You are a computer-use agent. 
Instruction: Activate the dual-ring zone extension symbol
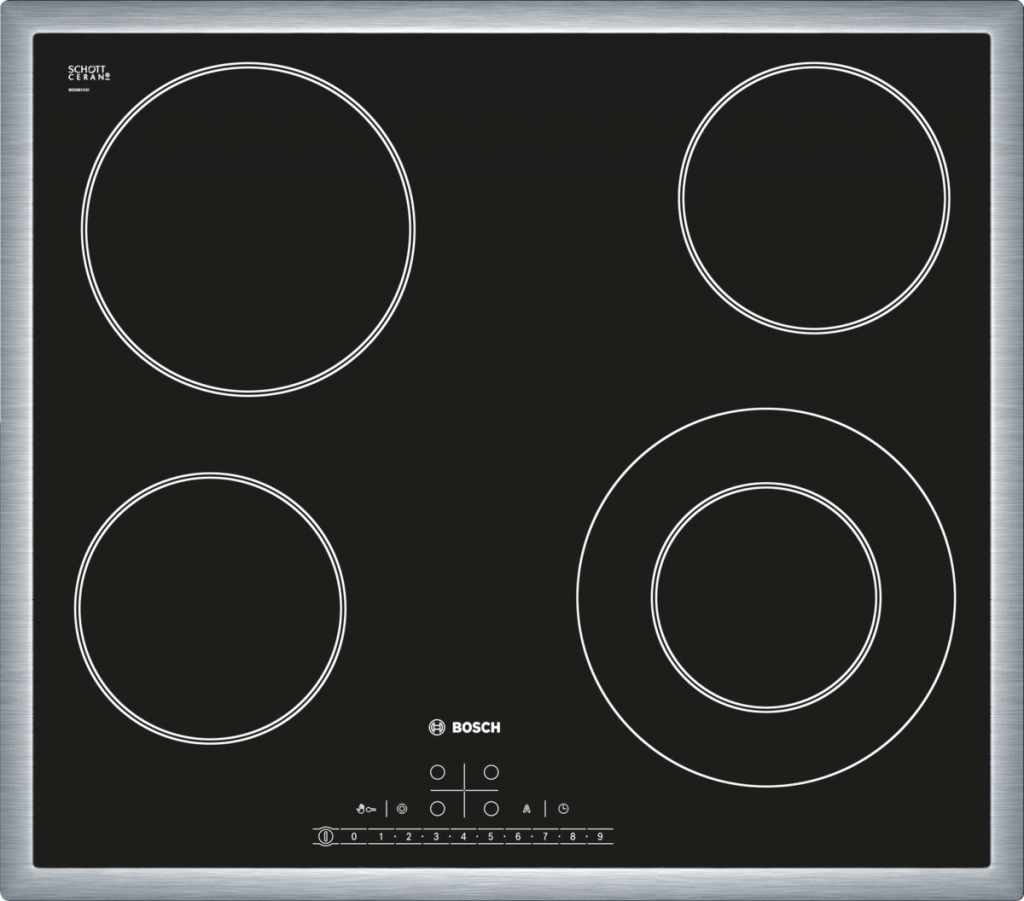402,808
